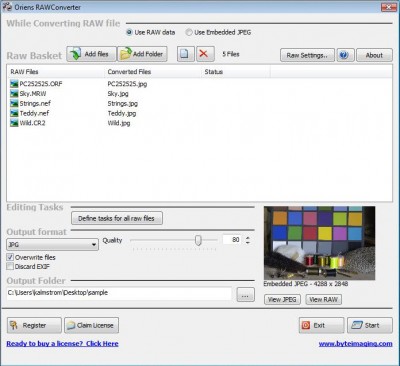The height and width of the screenshot is (366, 400).
Task: Uncheck the Overwrite files checkbox
Action: pos(10,257)
